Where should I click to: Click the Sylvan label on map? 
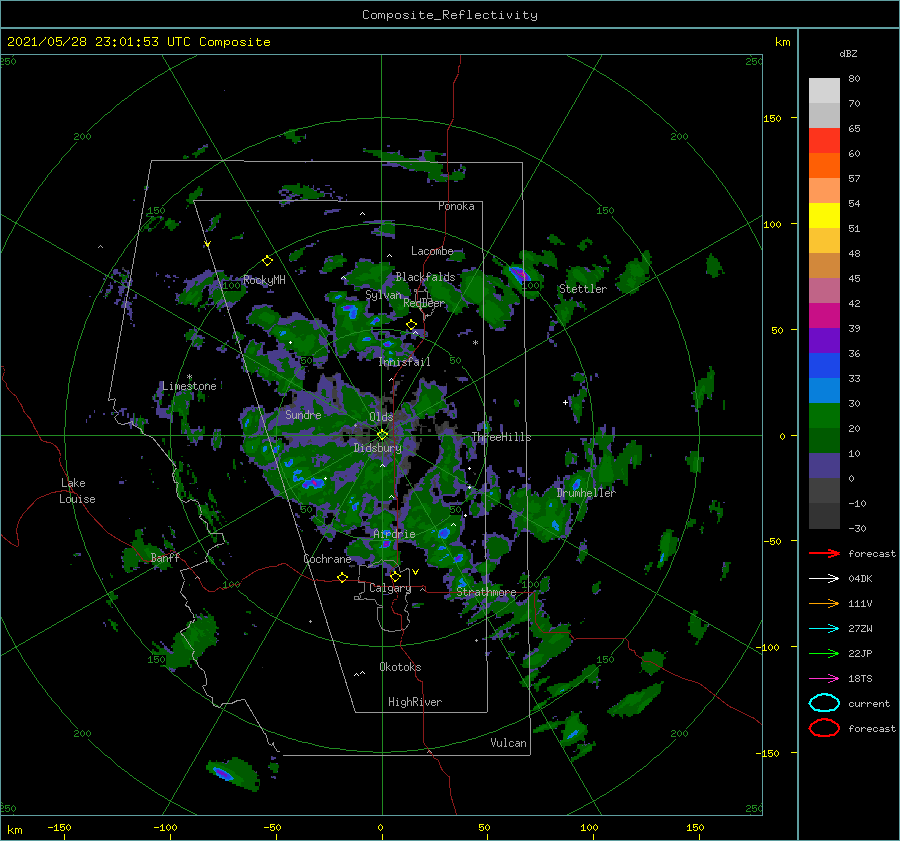coord(383,295)
